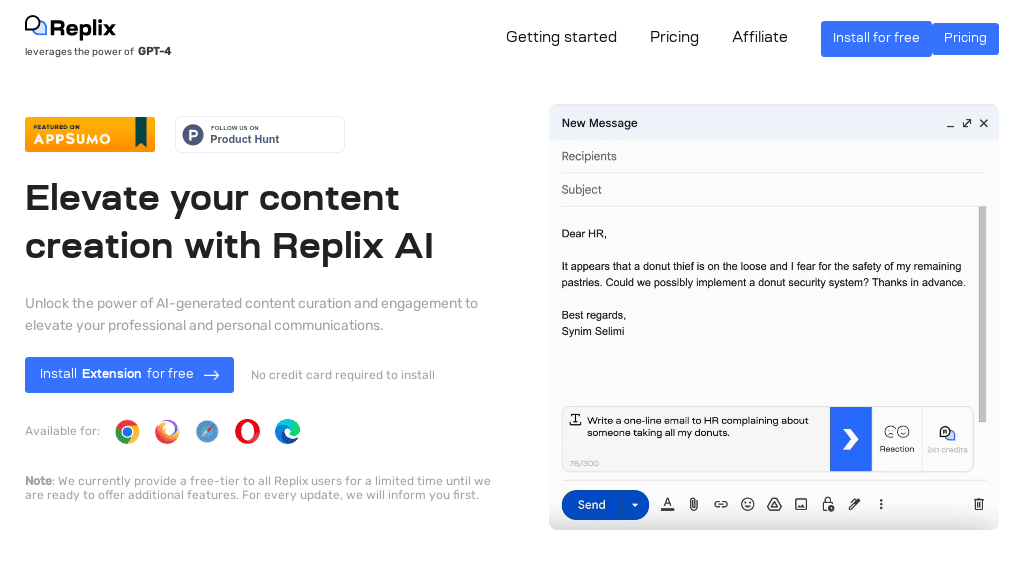1024x576 pixels.
Task: Expand the Install Extension arrow
Action: click(x=210, y=375)
